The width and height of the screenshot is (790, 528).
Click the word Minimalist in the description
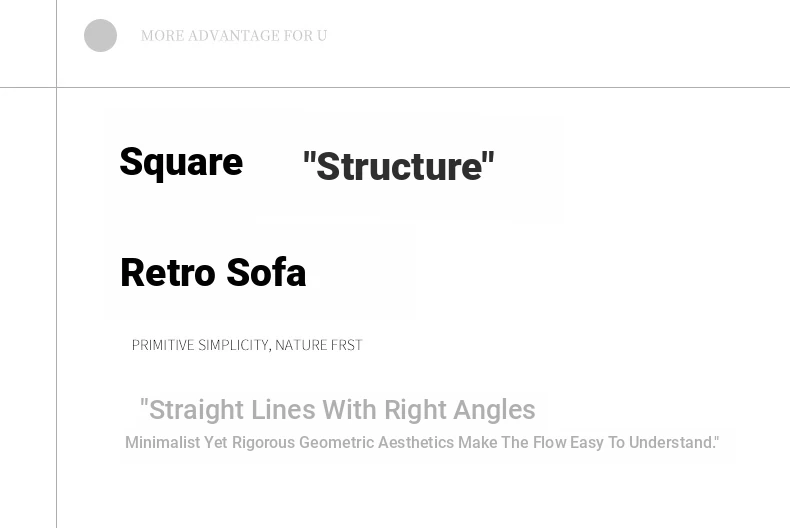click(162, 443)
